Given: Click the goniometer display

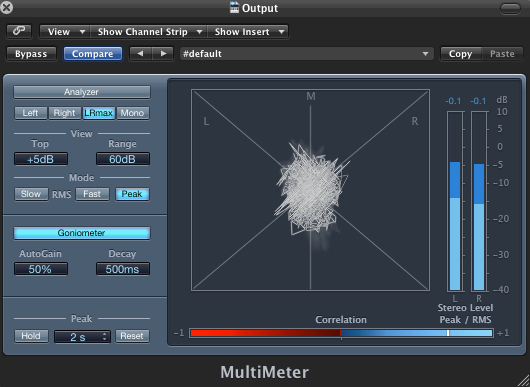Looking at the screenshot, I should (310, 190).
